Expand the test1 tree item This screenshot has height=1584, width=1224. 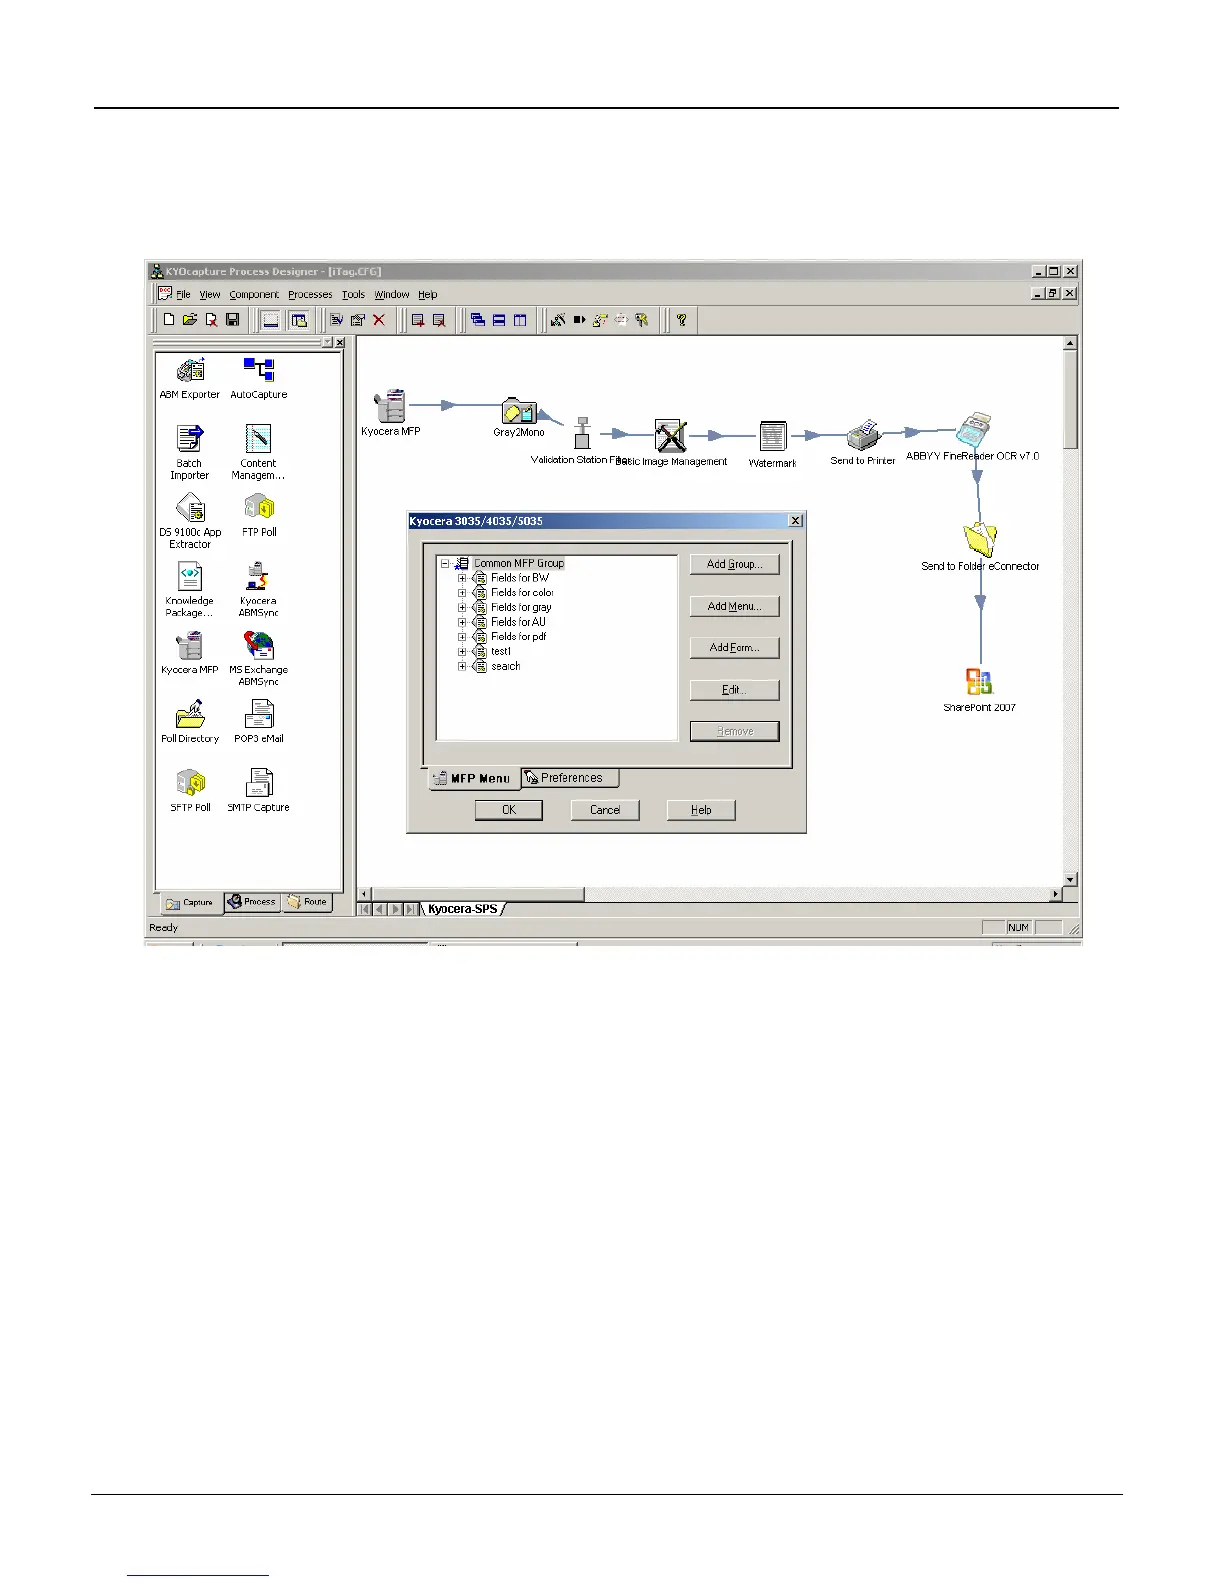pos(462,651)
